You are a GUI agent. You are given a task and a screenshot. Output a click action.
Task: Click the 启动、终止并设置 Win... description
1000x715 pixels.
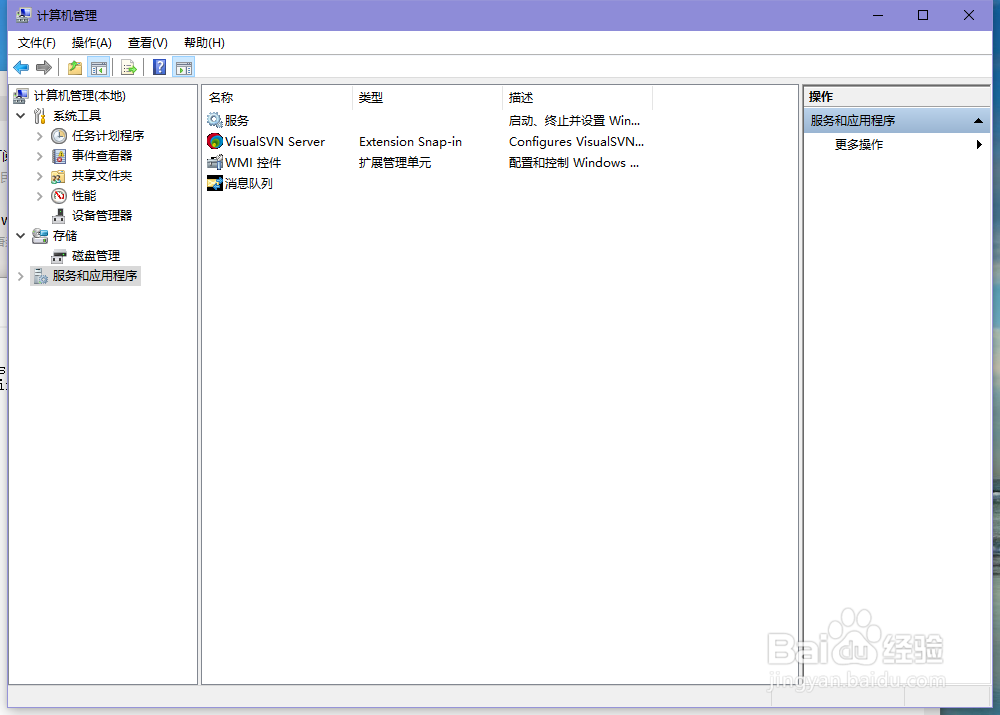point(574,121)
